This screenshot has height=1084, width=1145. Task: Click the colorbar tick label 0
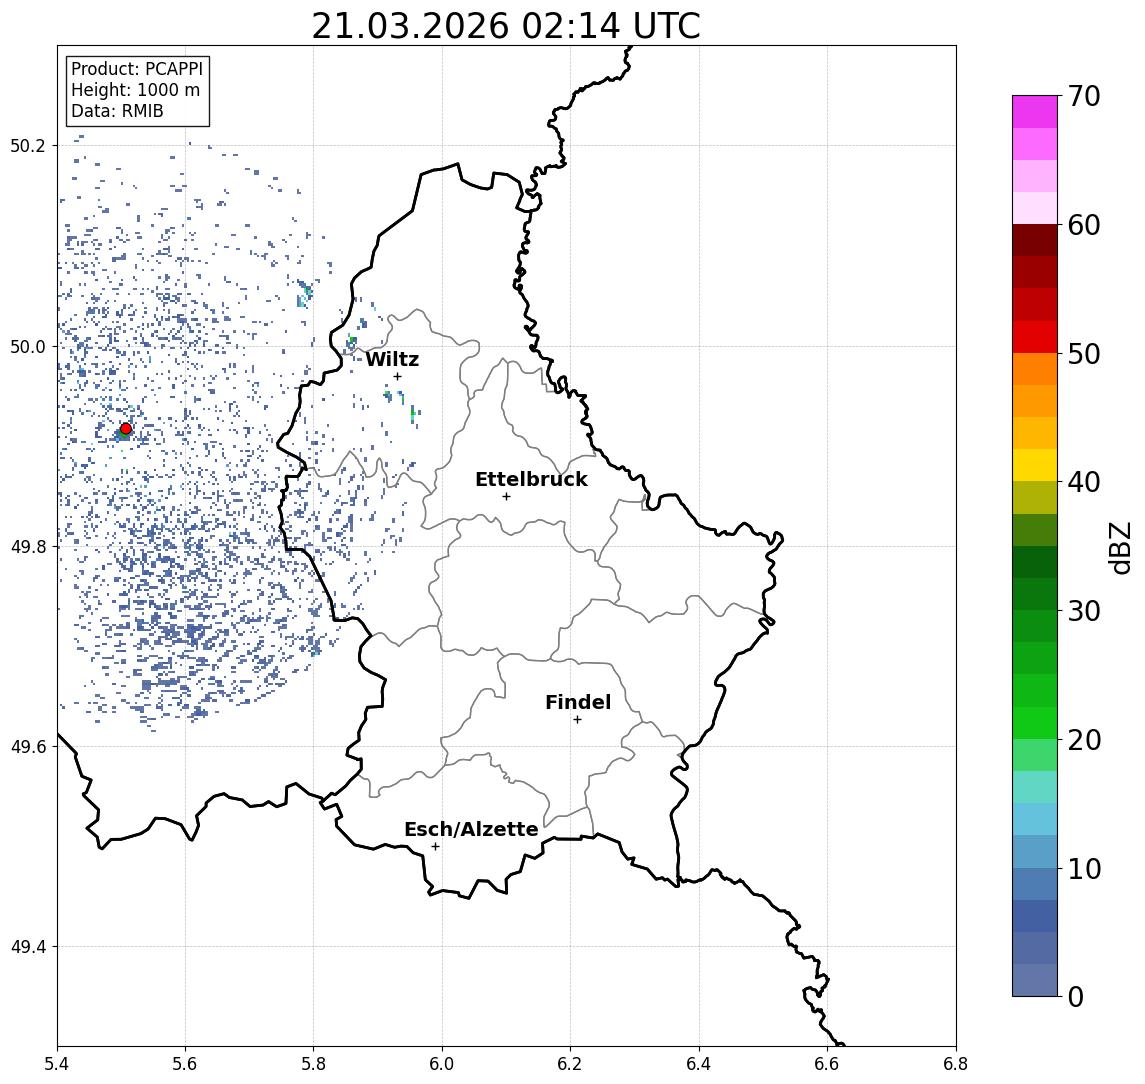coord(1075,996)
